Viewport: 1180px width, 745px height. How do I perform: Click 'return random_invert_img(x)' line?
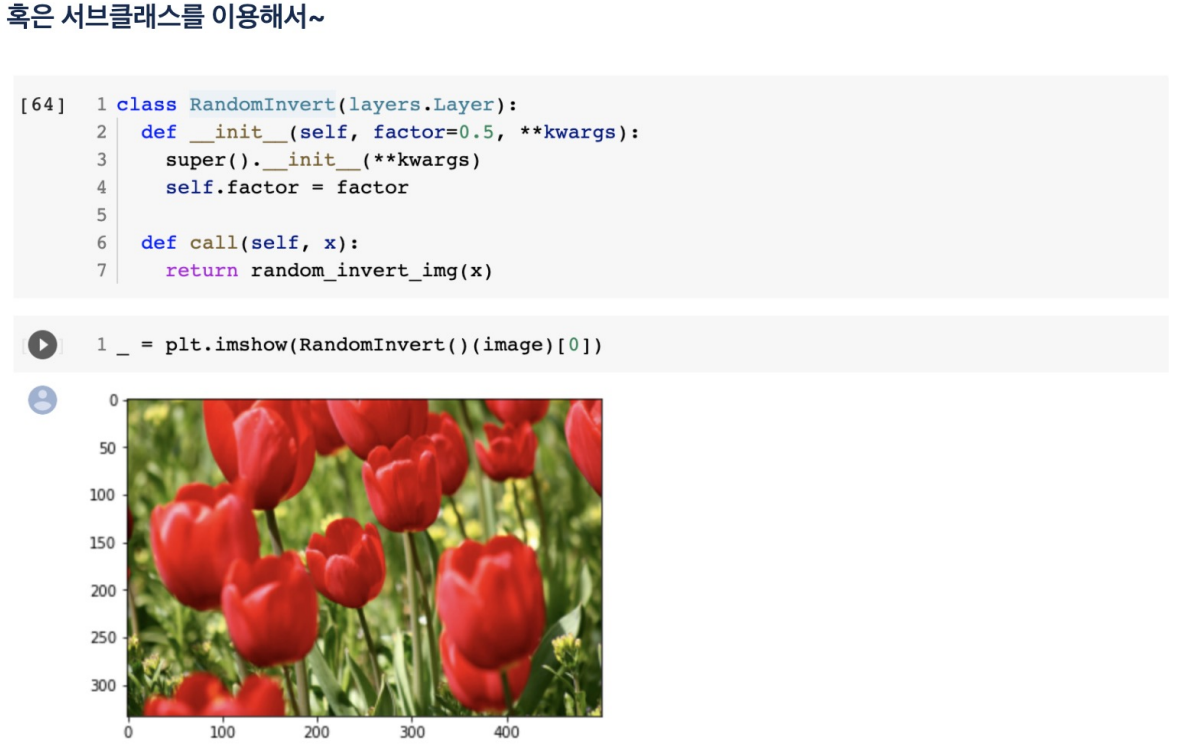point(329,270)
